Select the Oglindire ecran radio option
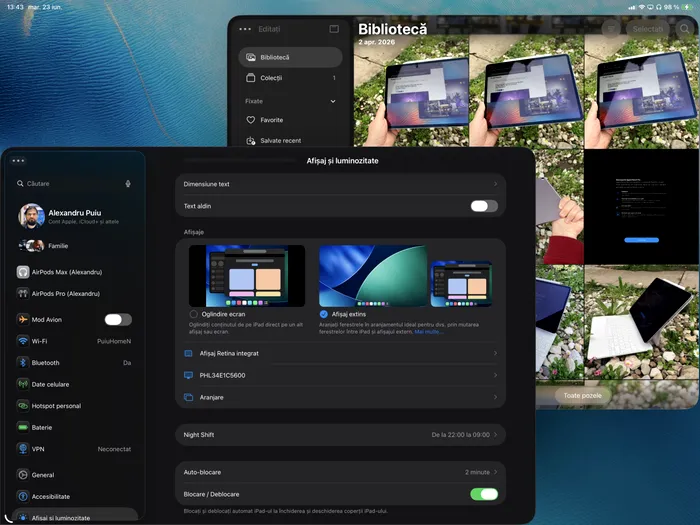 (193, 314)
